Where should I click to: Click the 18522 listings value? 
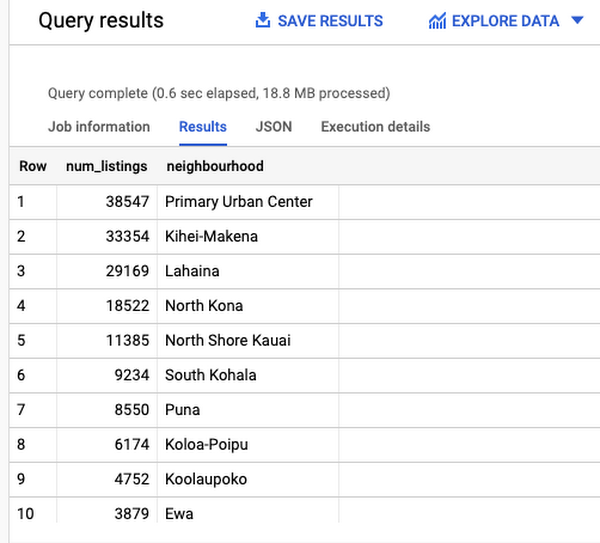pos(127,306)
